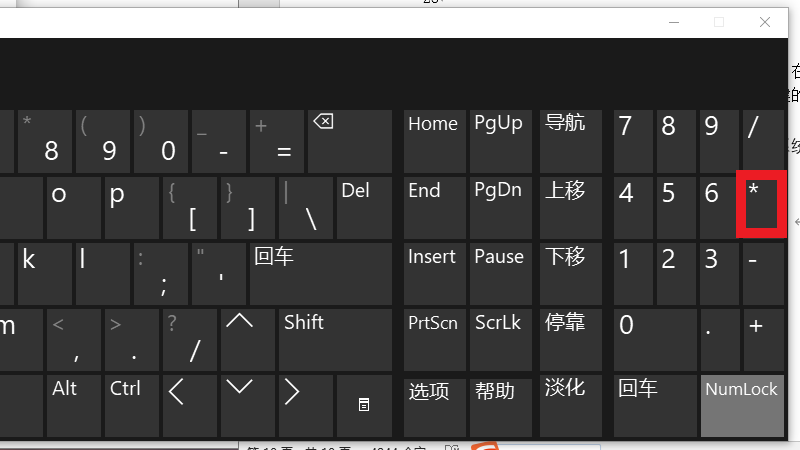Open the 选项 (Options) dialog
The image size is (800, 450).
pos(435,405)
